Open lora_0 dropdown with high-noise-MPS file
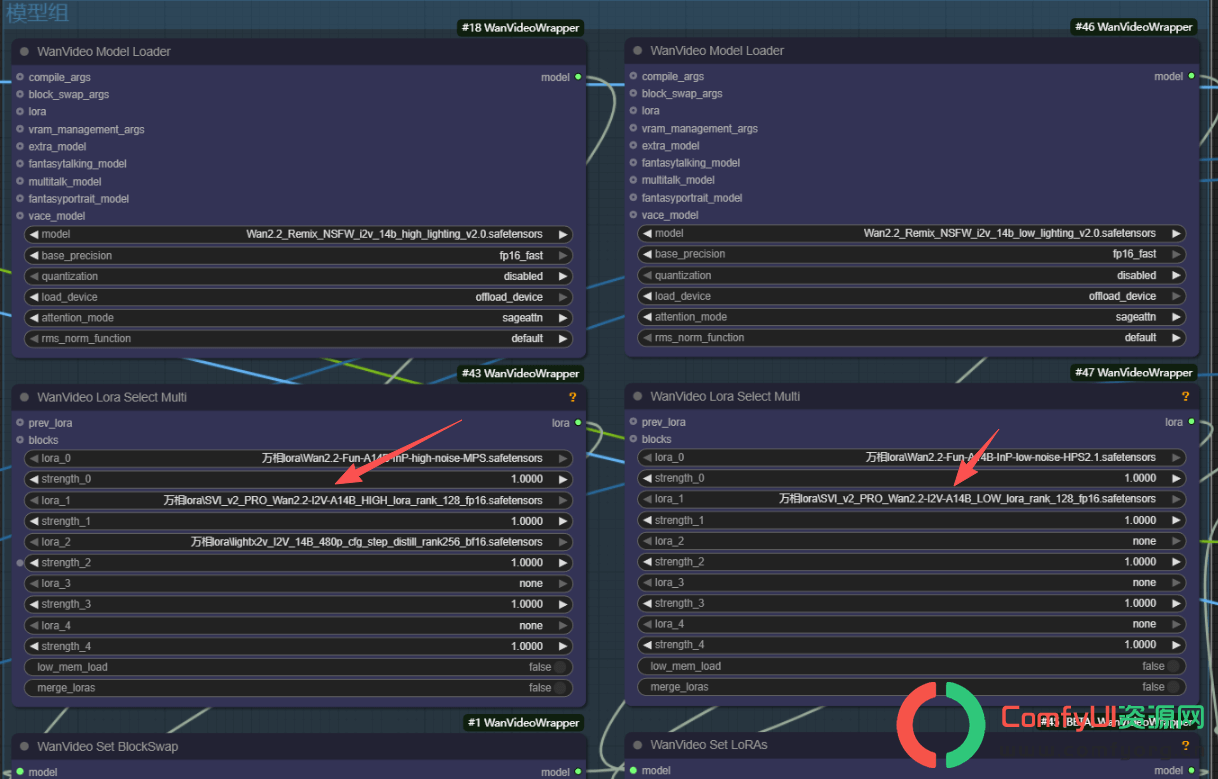Image resolution: width=1218 pixels, height=779 pixels. pyautogui.click(x=299, y=459)
